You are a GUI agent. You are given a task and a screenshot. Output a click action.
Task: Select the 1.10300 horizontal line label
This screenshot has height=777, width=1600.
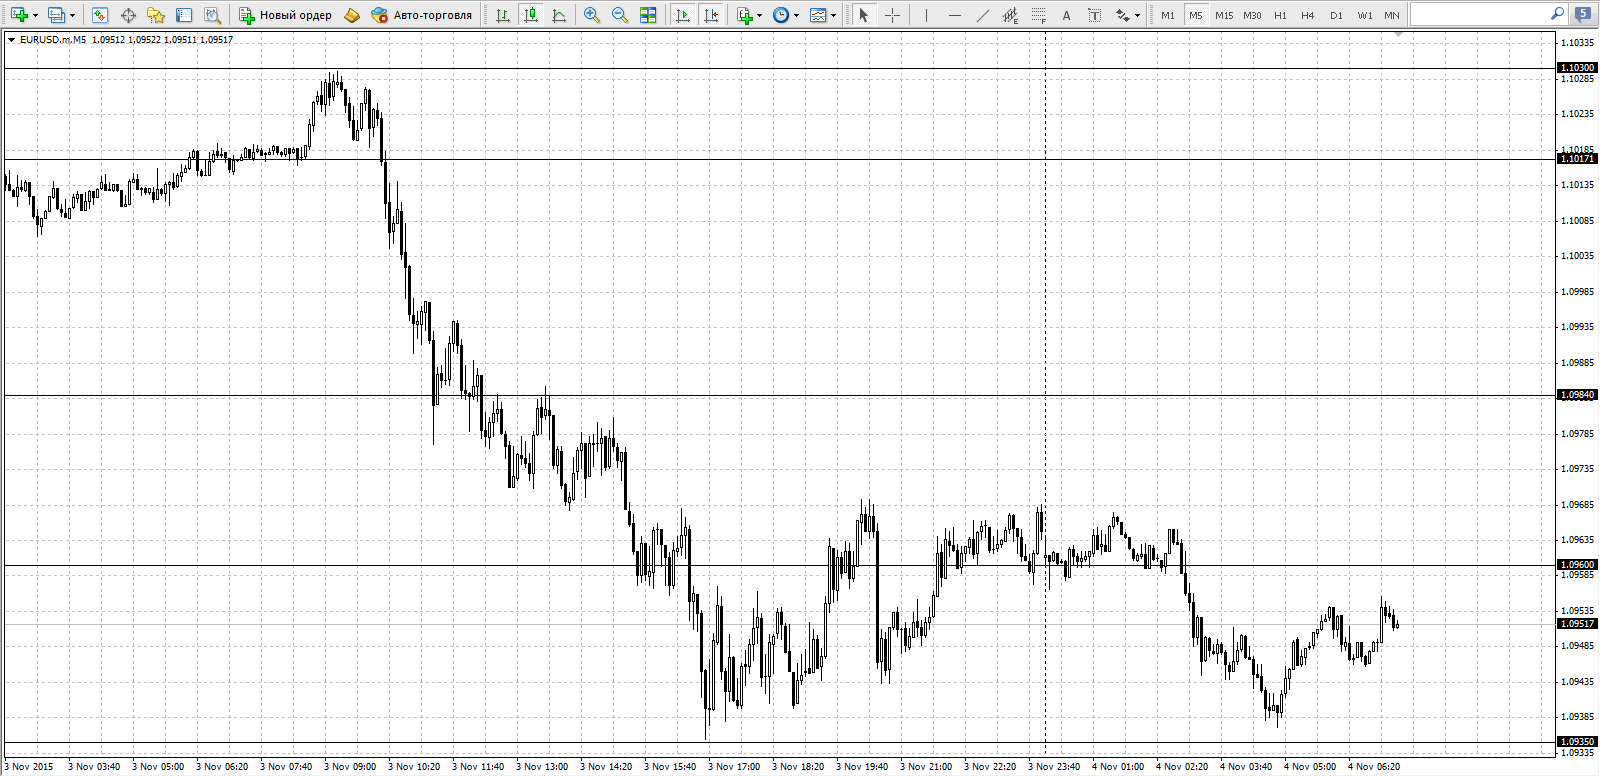point(1578,68)
